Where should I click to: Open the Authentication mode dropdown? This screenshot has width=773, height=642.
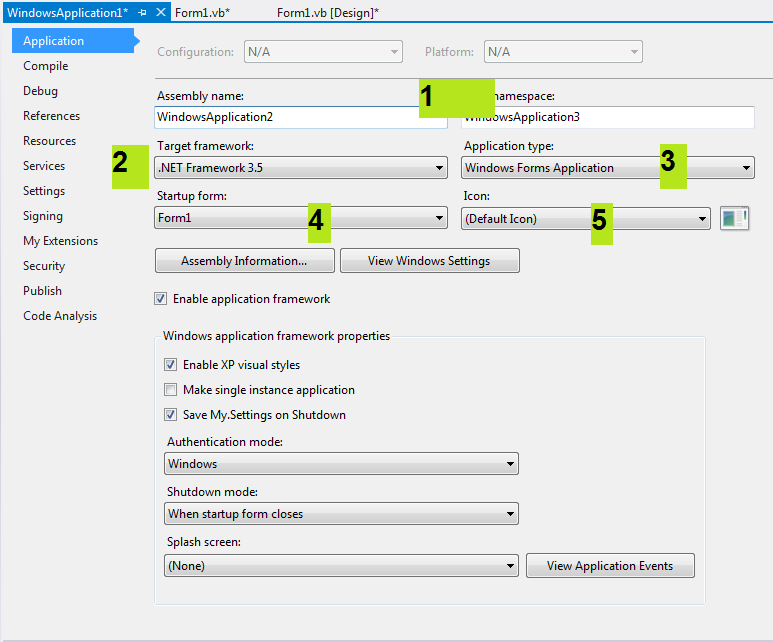[341, 464]
